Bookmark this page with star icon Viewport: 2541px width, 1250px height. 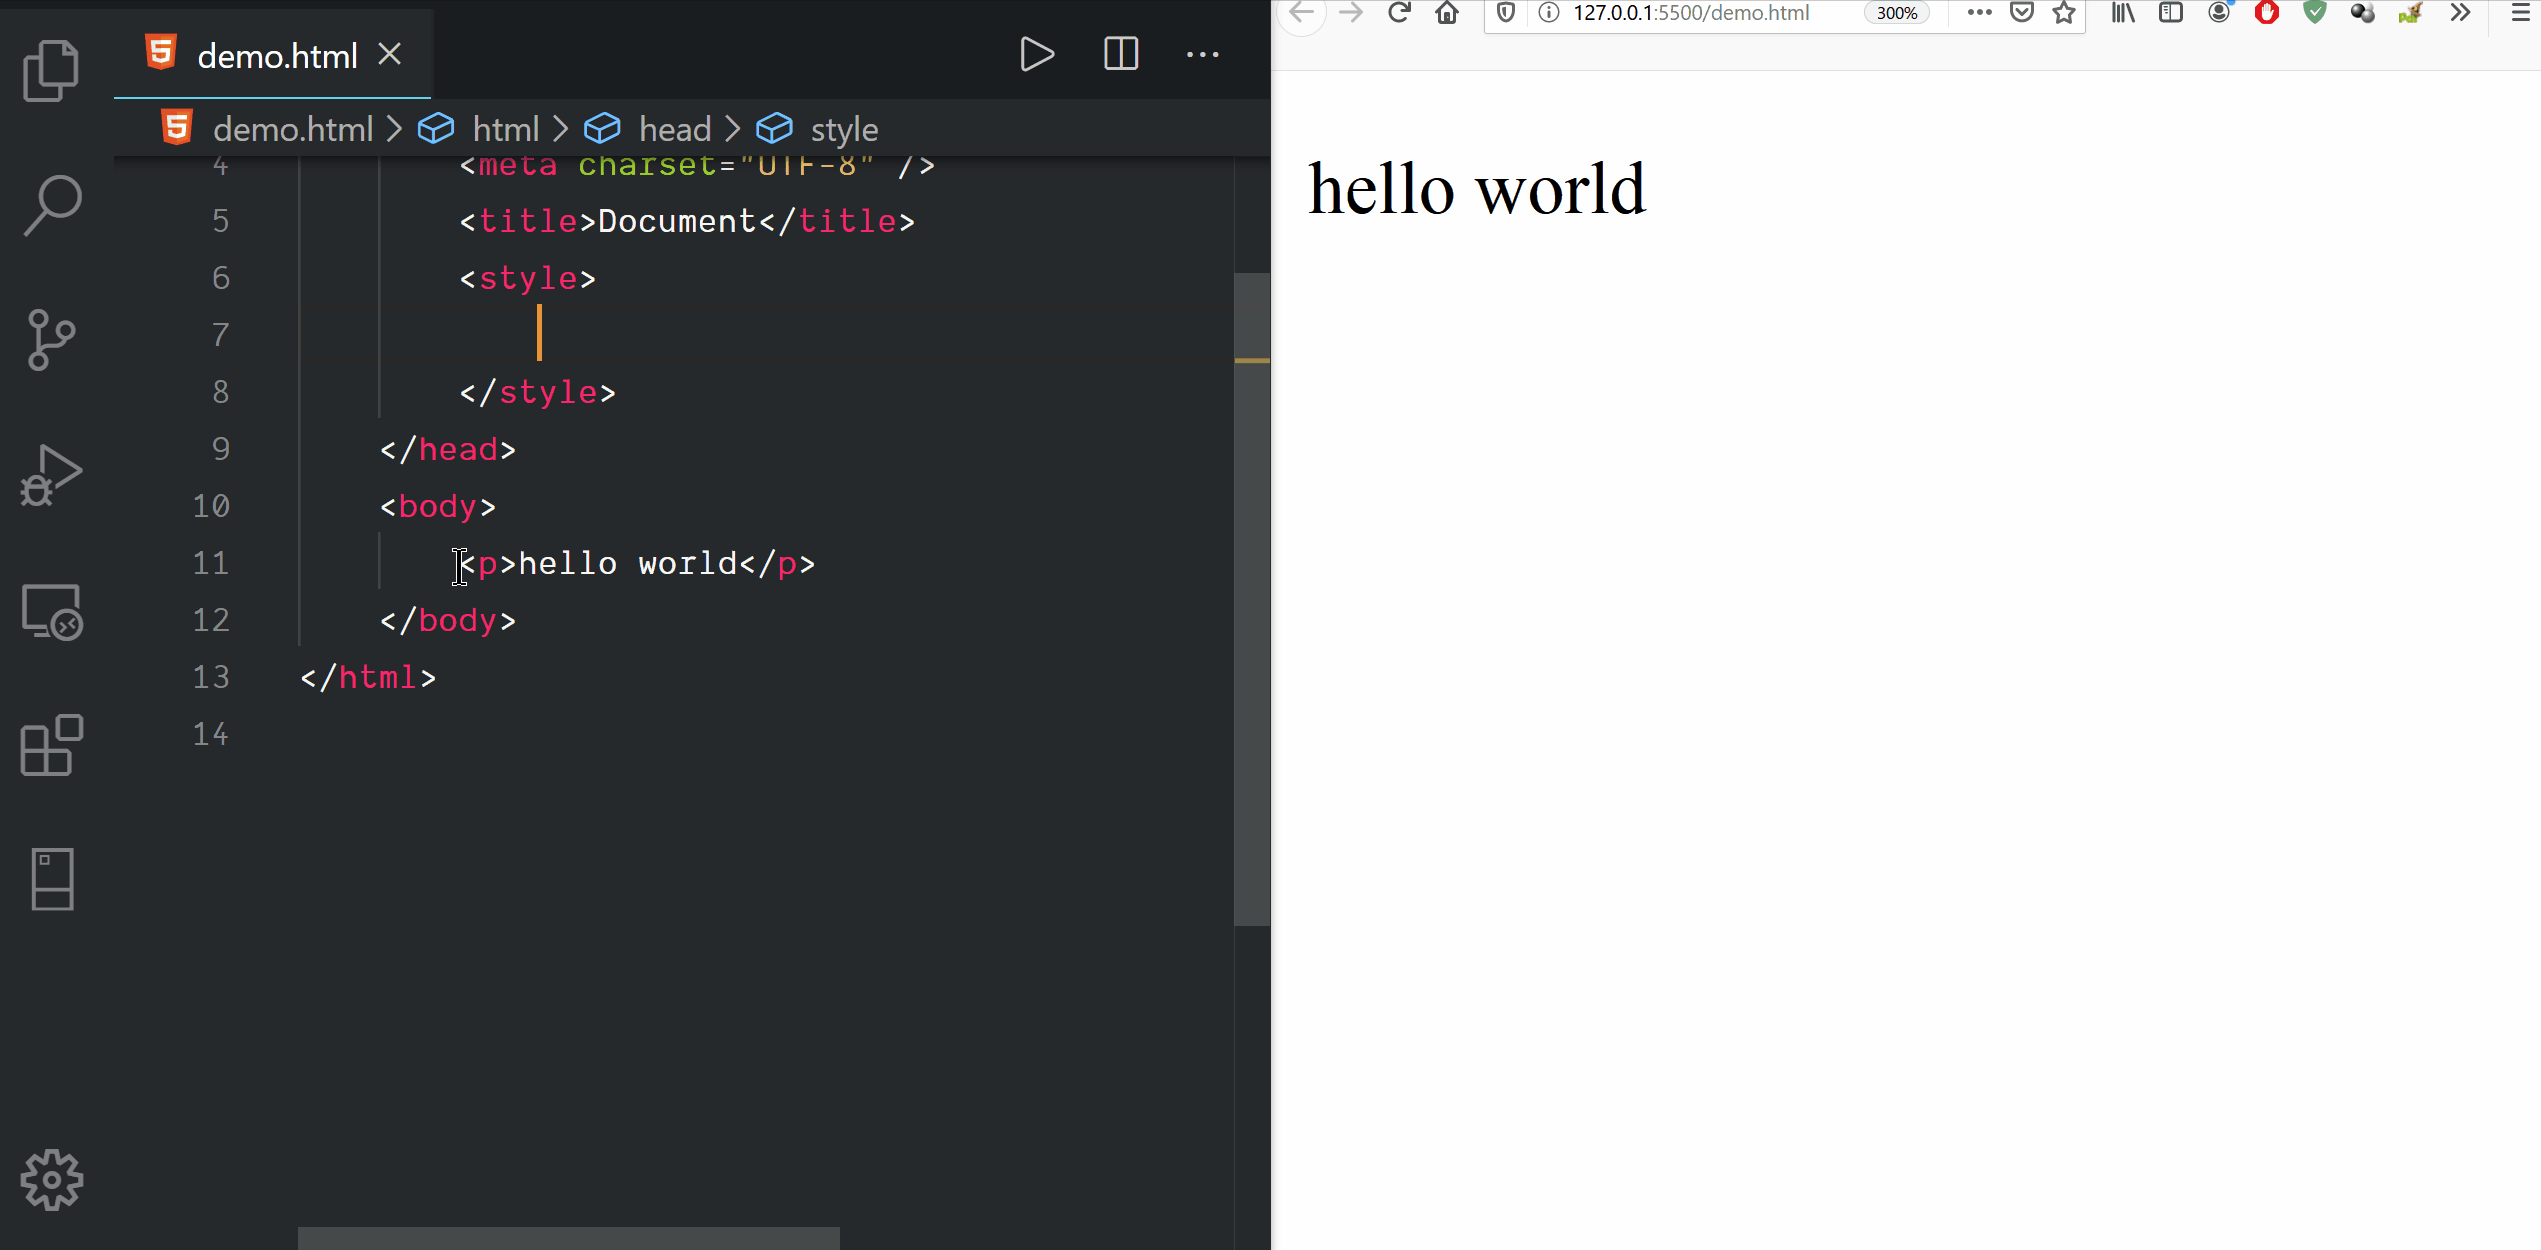(x=2064, y=13)
